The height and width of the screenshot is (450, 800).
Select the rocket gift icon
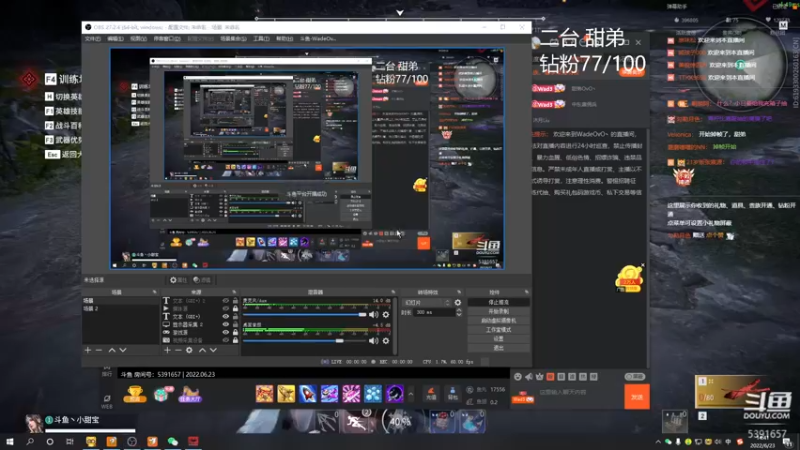point(308,394)
